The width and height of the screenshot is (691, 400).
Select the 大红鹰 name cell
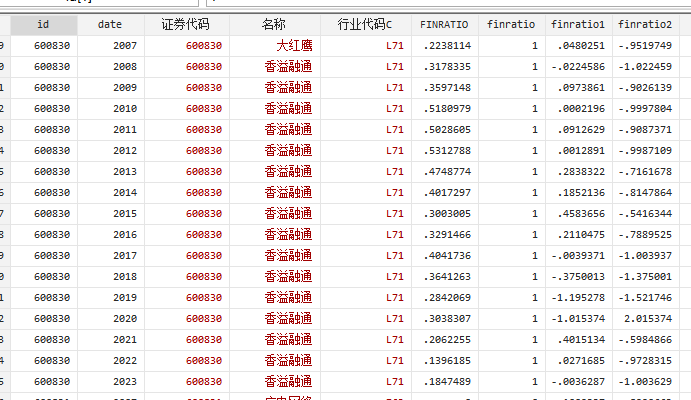(294, 45)
